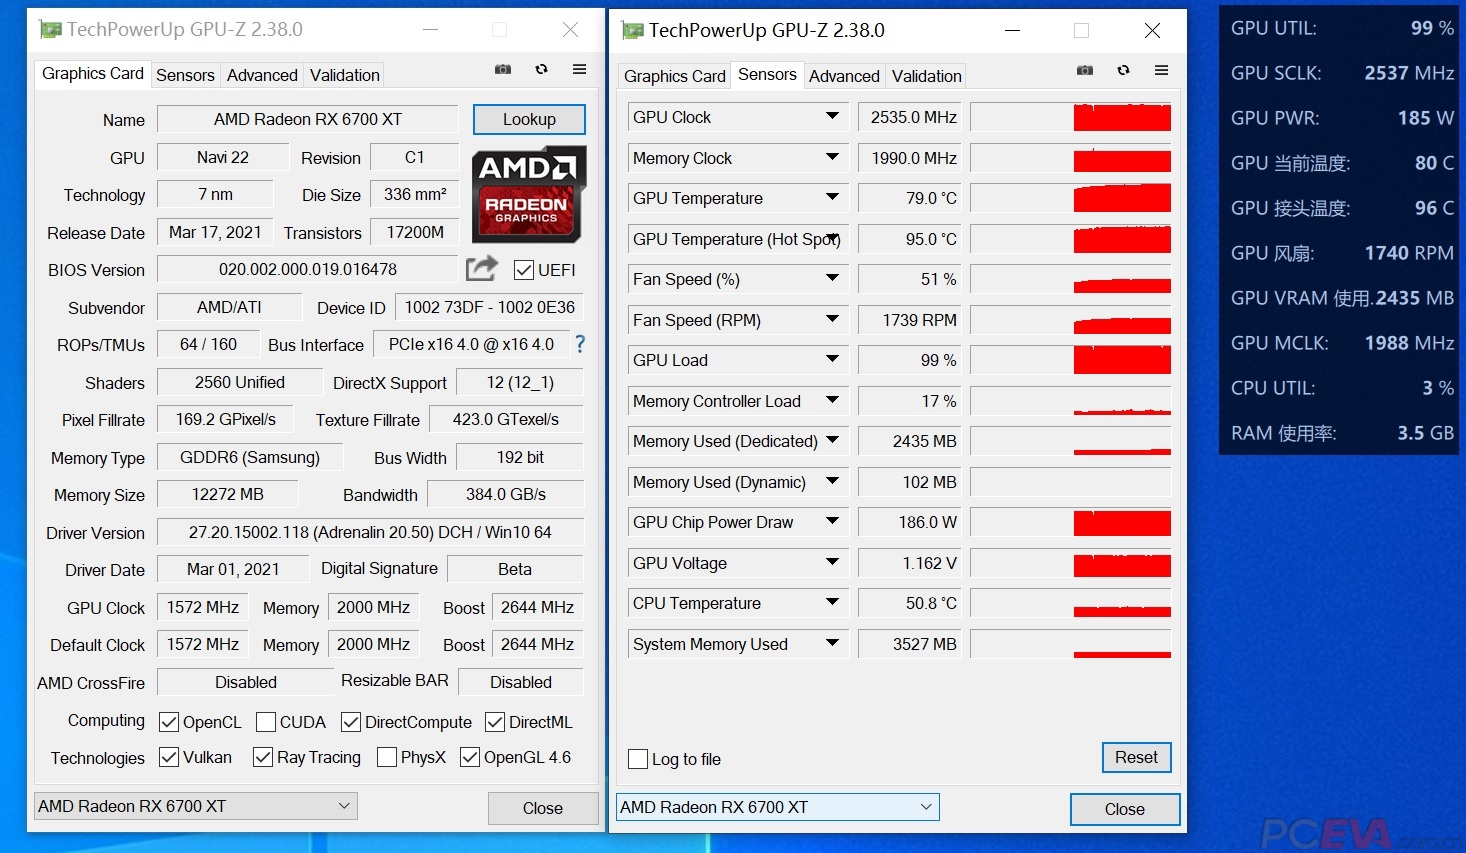The width and height of the screenshot is (1466, 853).
Task: Click the Driver Version field
Action: [370, 532]
